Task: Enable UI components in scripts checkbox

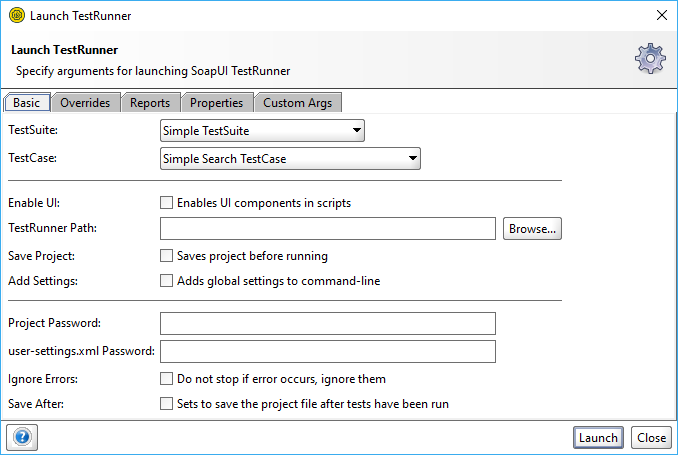Action: [x=166, y=203]
